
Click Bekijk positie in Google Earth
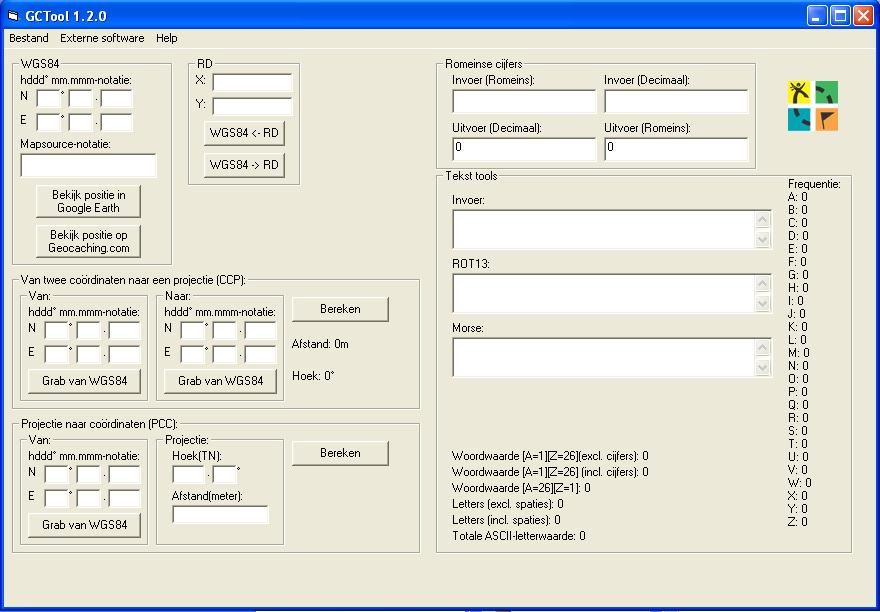pos(88,201)
